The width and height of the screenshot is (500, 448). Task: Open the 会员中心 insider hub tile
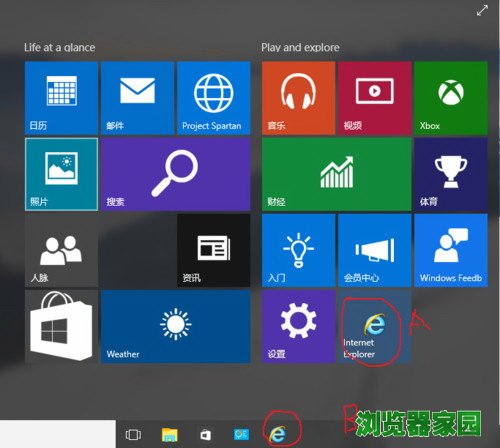[375, 250]
